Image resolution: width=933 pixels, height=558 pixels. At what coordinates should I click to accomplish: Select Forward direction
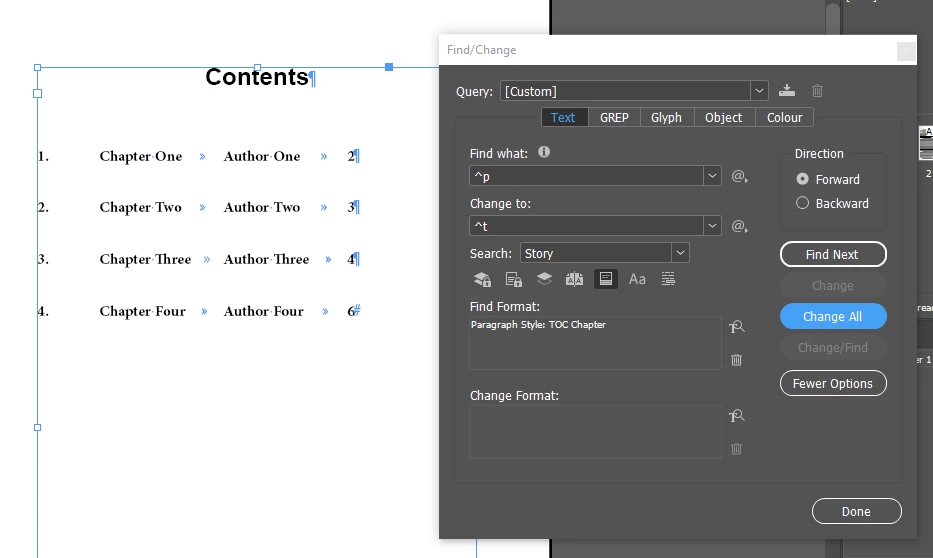tap(803, 179)
